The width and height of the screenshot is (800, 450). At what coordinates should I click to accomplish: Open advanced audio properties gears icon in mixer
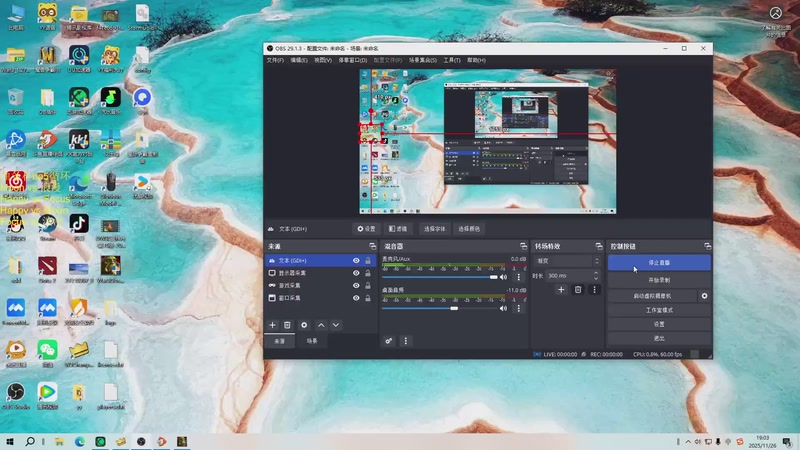(389, 341)
